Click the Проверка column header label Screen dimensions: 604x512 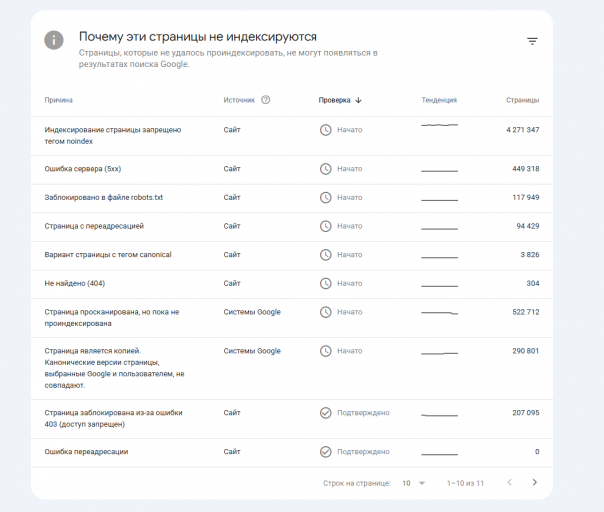(x=334, y=100)
